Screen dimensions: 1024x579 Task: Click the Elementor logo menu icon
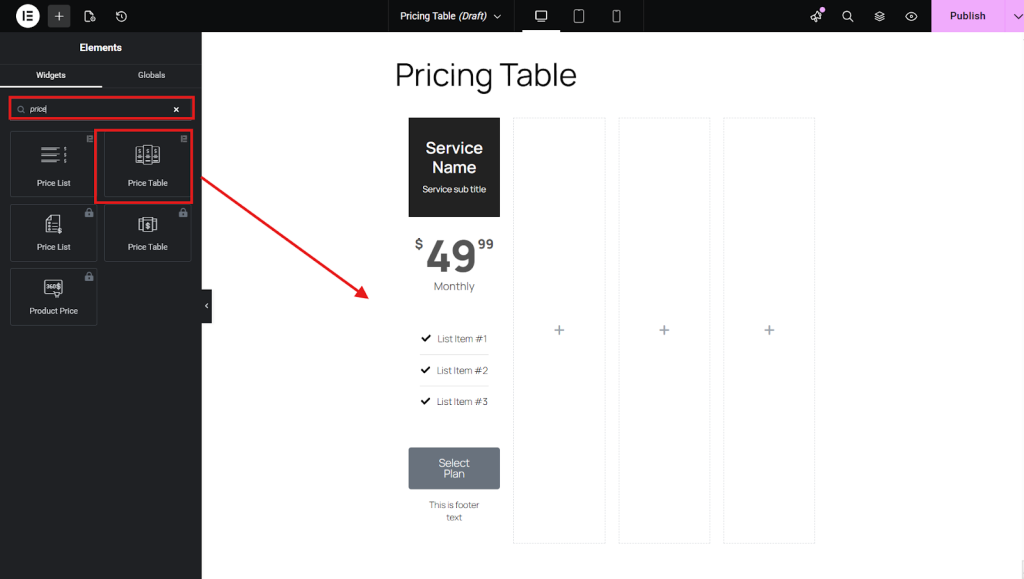pos(28,16)
